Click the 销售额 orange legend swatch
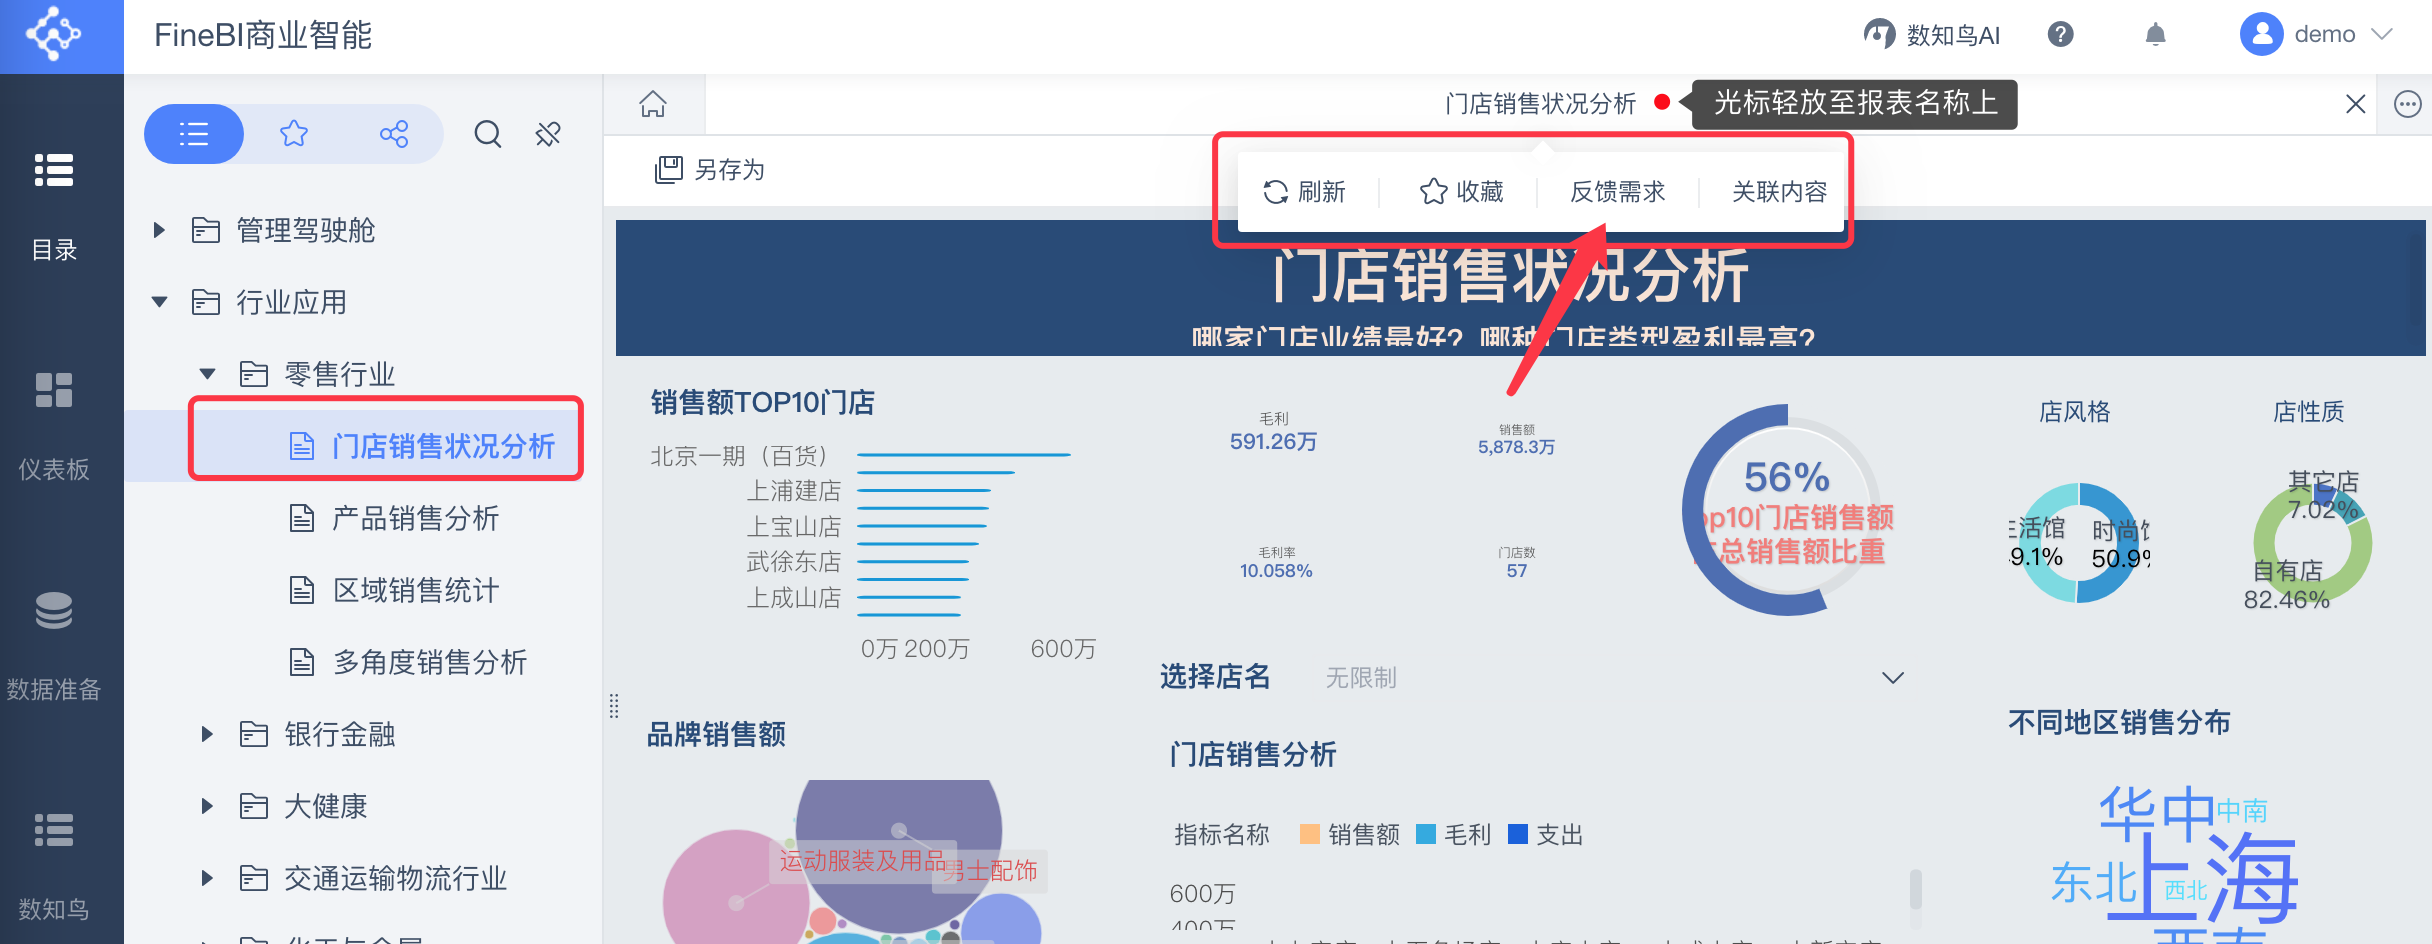This screenshot has height=944, width=2432. click(x=1309, y=834)
